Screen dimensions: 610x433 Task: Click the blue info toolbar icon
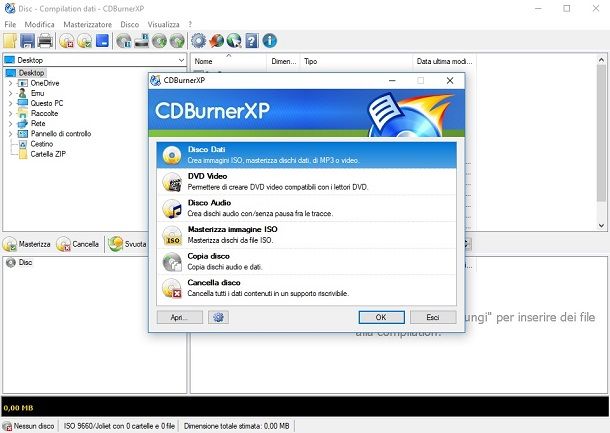click(270, 40)
